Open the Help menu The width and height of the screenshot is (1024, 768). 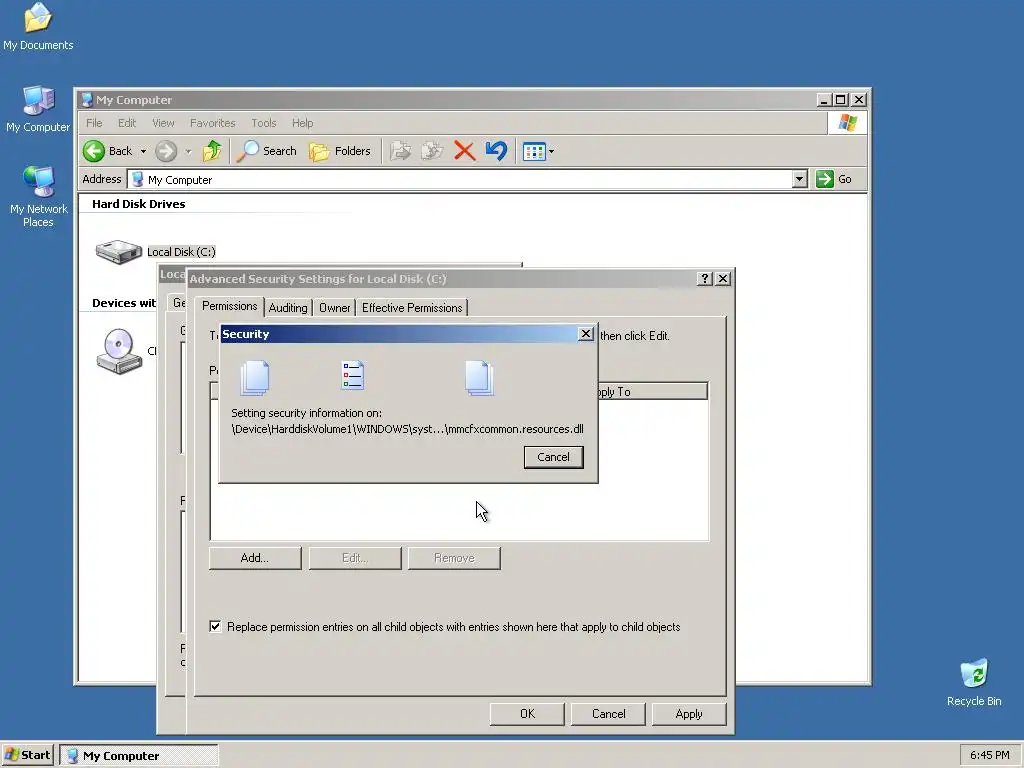(x=302, y=123)
